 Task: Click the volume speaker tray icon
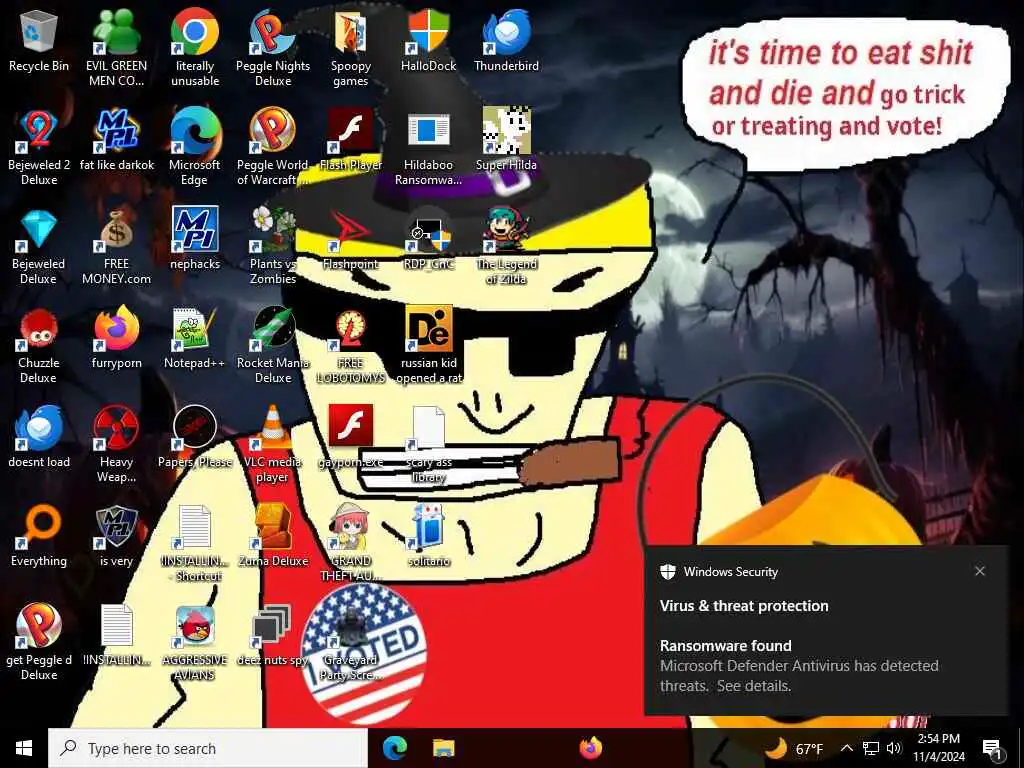[894, 748]
